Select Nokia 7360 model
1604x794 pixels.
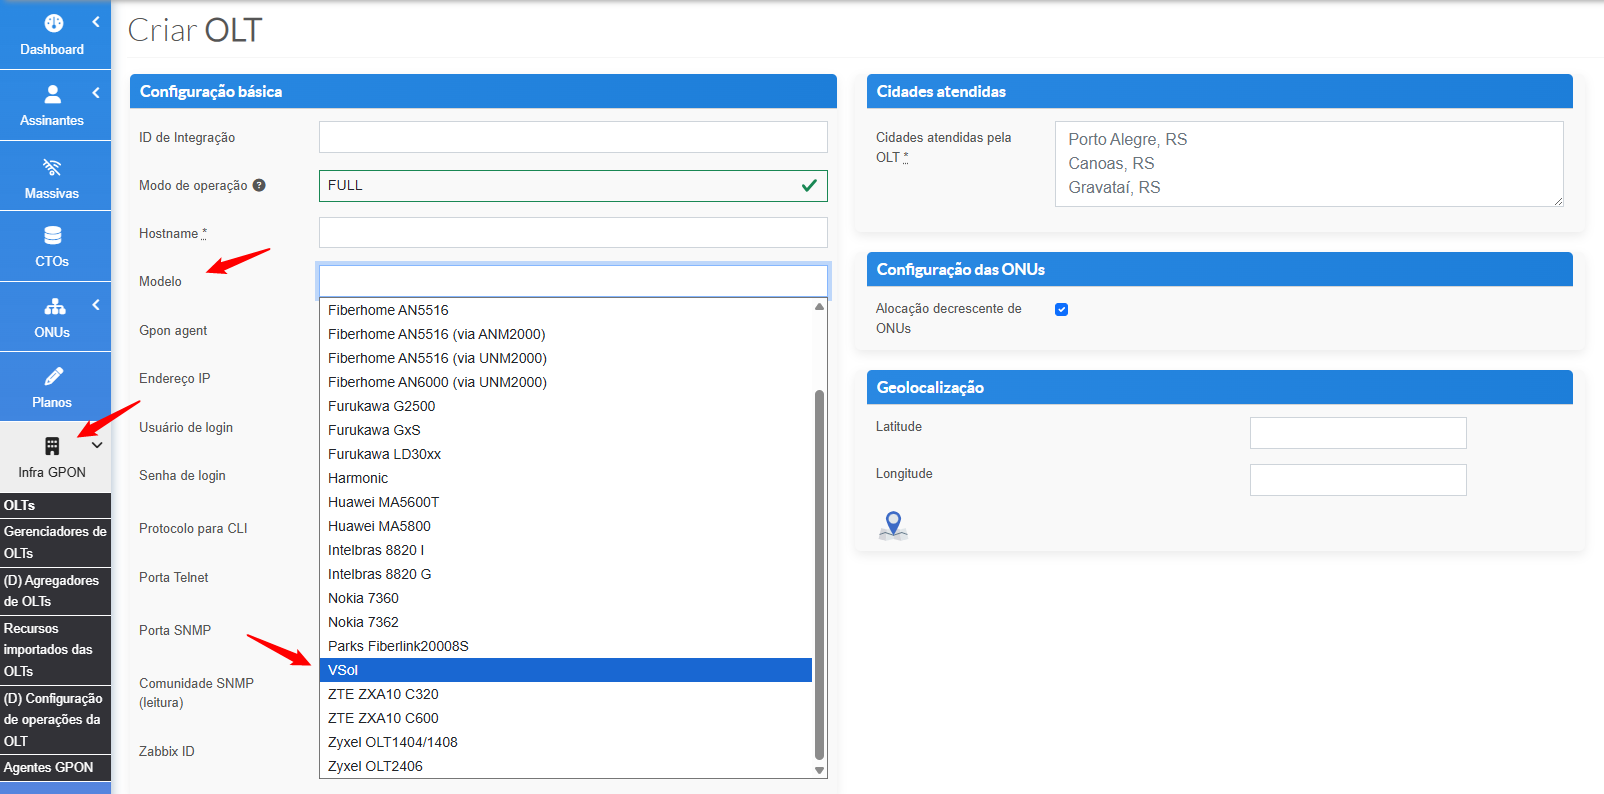566,598
